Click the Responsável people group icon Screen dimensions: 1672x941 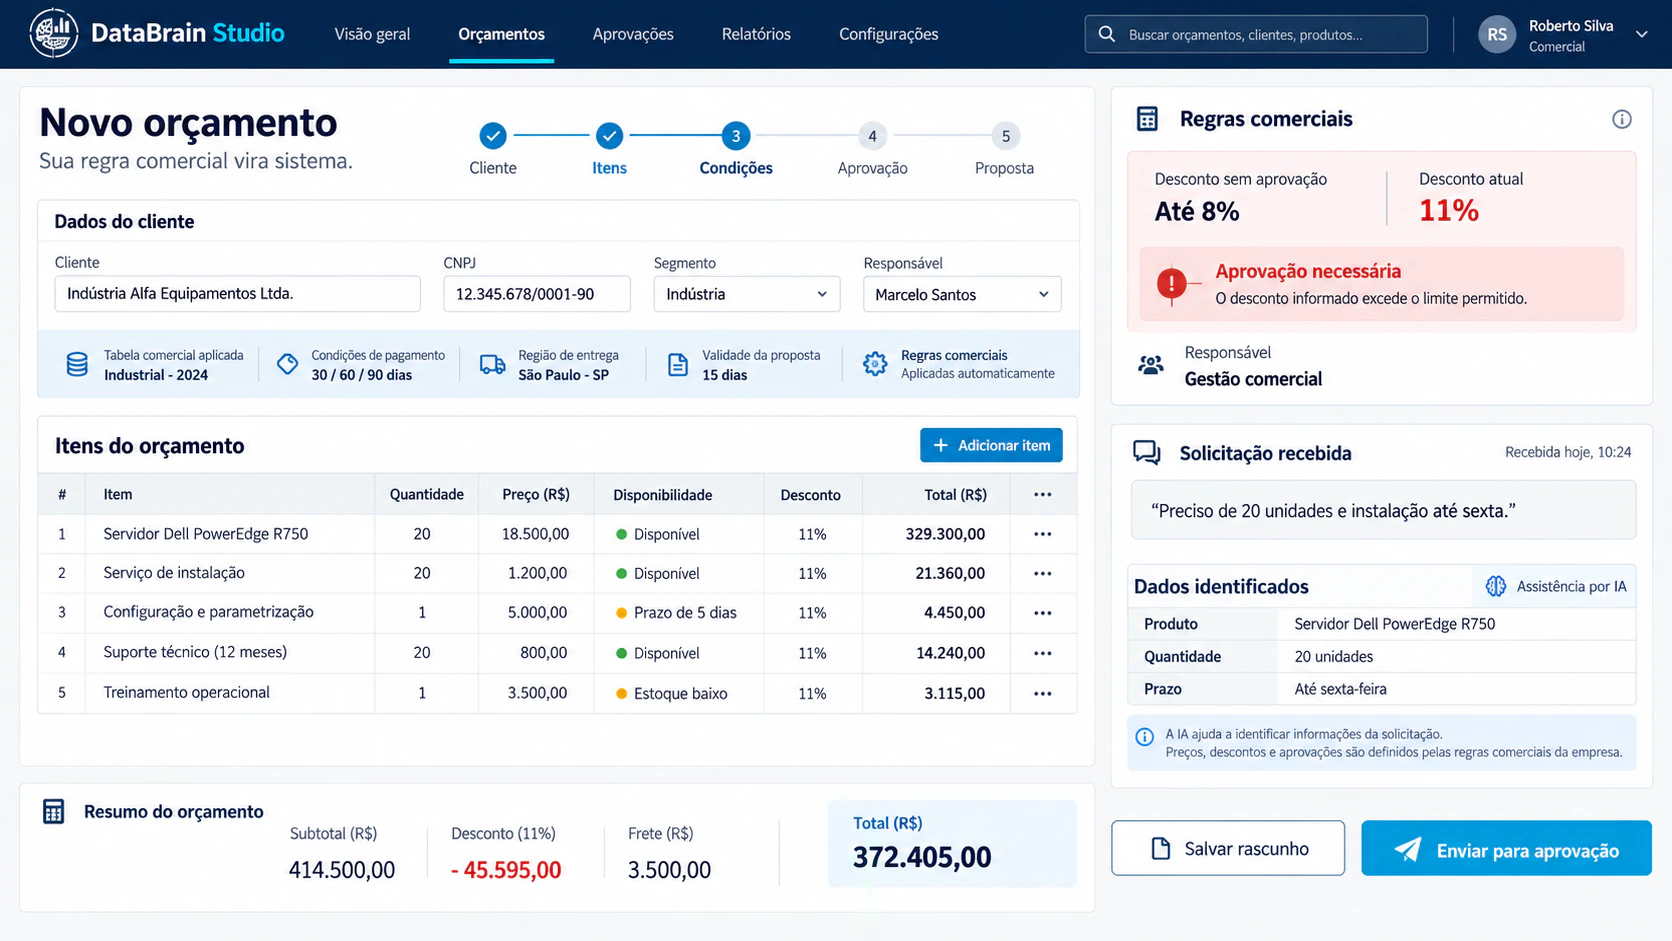(1151, 365)
